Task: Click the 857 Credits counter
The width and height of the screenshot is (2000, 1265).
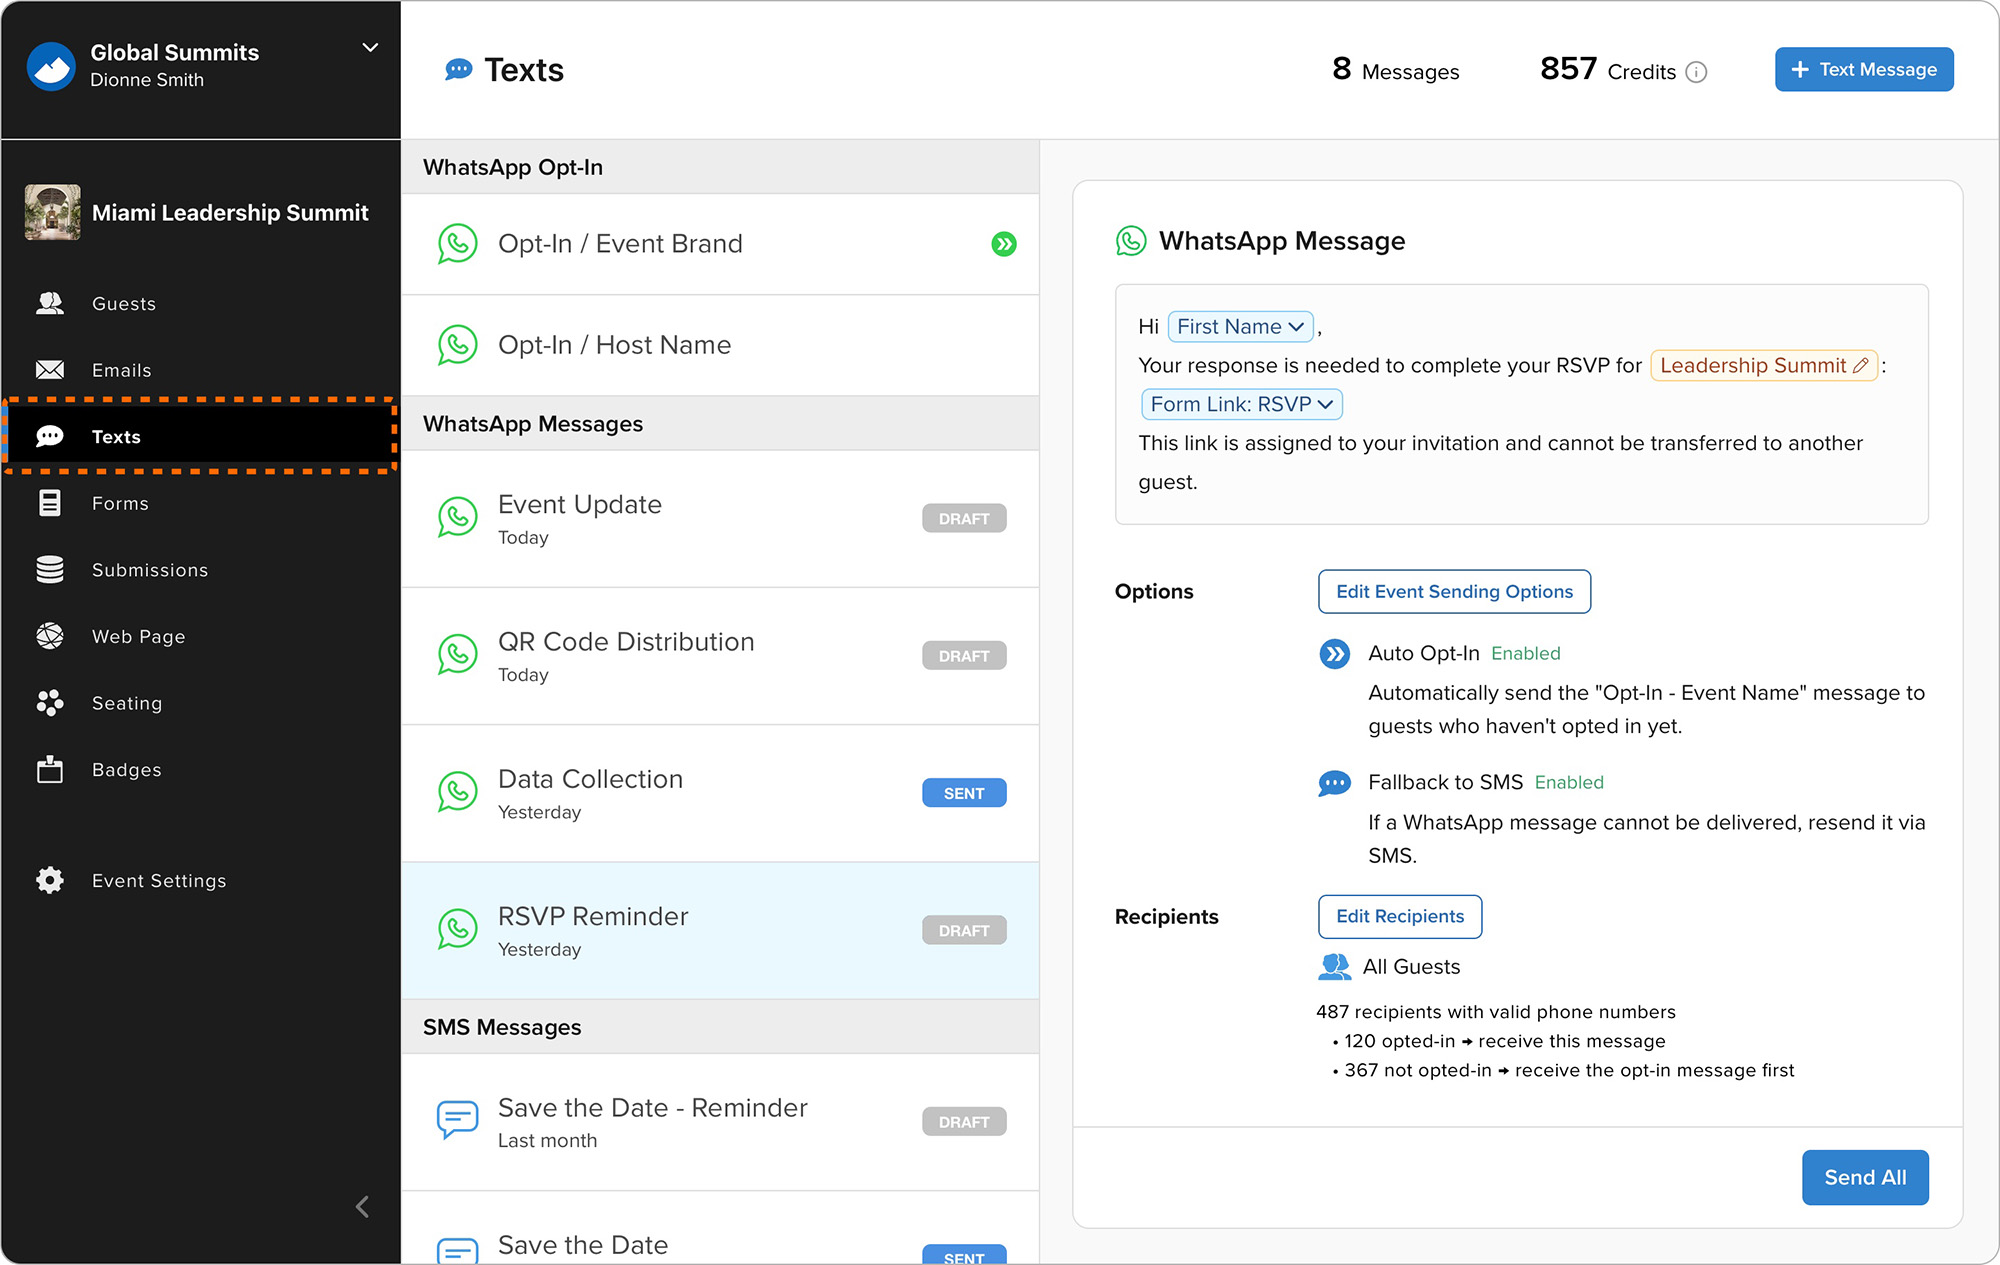Action: (x=1607, y=69)
